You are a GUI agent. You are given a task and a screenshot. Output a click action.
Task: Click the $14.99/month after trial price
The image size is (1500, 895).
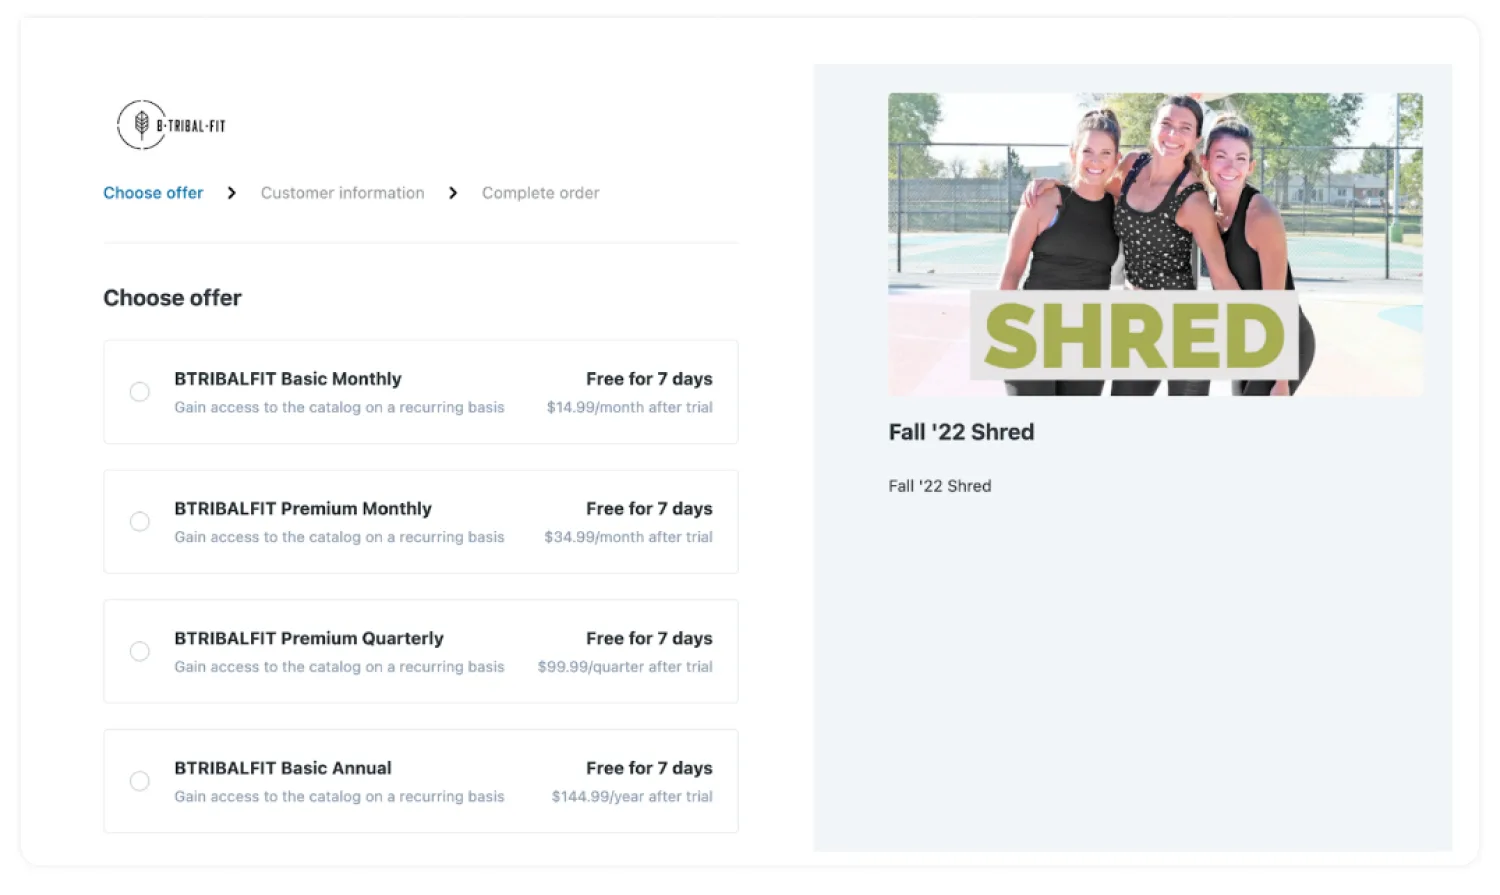click(630, 407)
